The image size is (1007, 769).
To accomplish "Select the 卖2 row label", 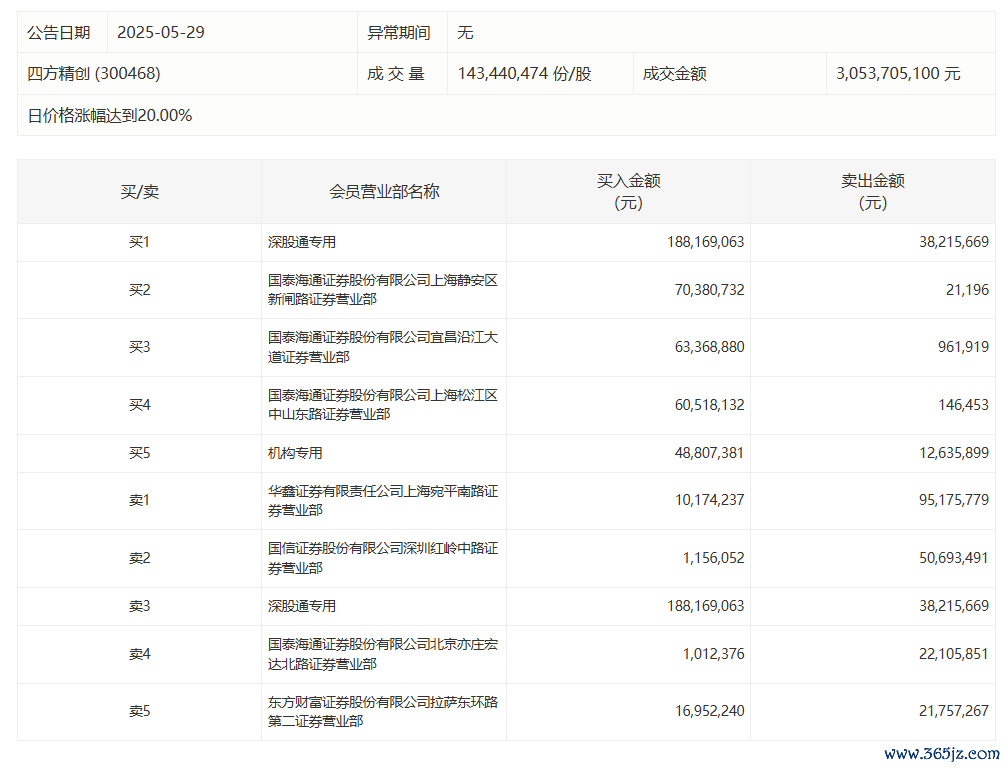I will [139, 558].
